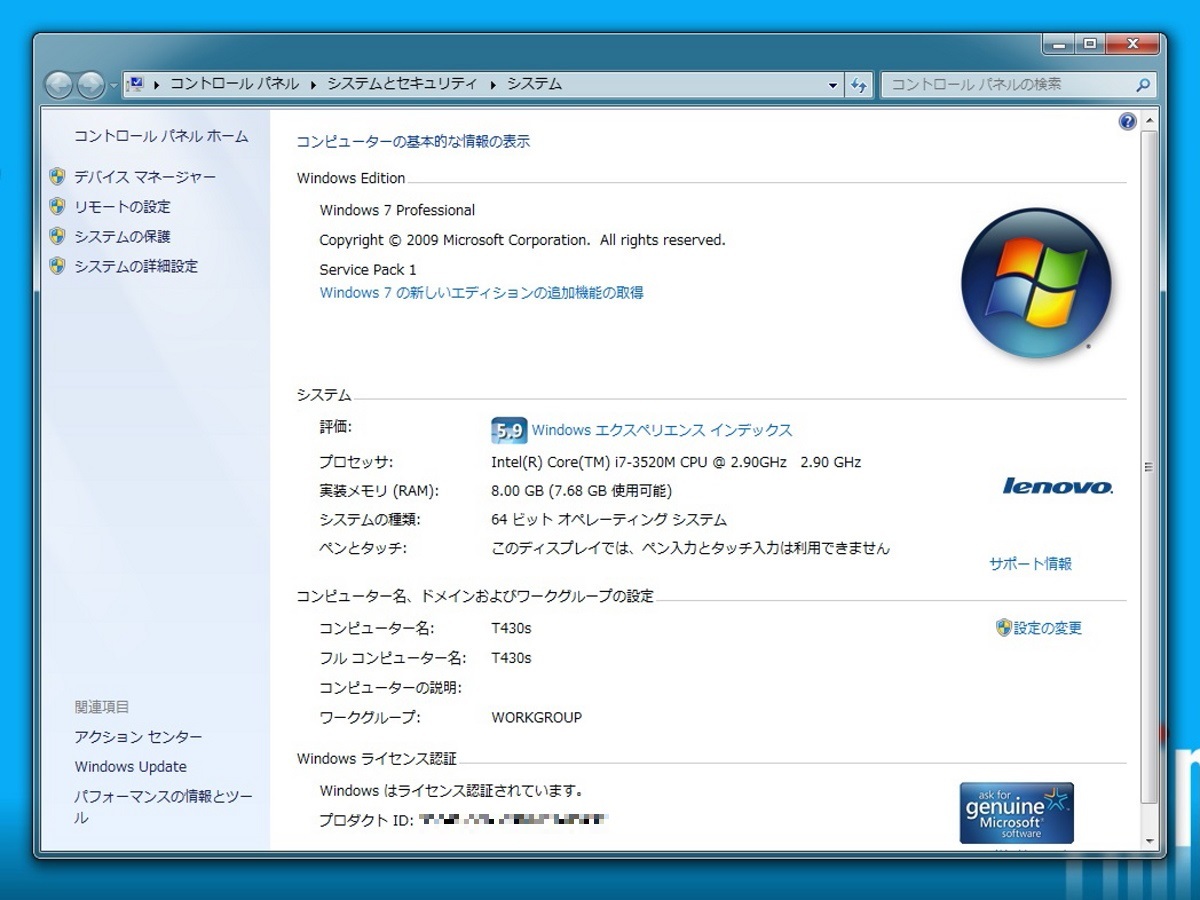Viewport: 1200px width, 900px height.
Task: Focus the コントロール パネルの検索 search box
Action: pyautogui.click(x=1018, y=85)
